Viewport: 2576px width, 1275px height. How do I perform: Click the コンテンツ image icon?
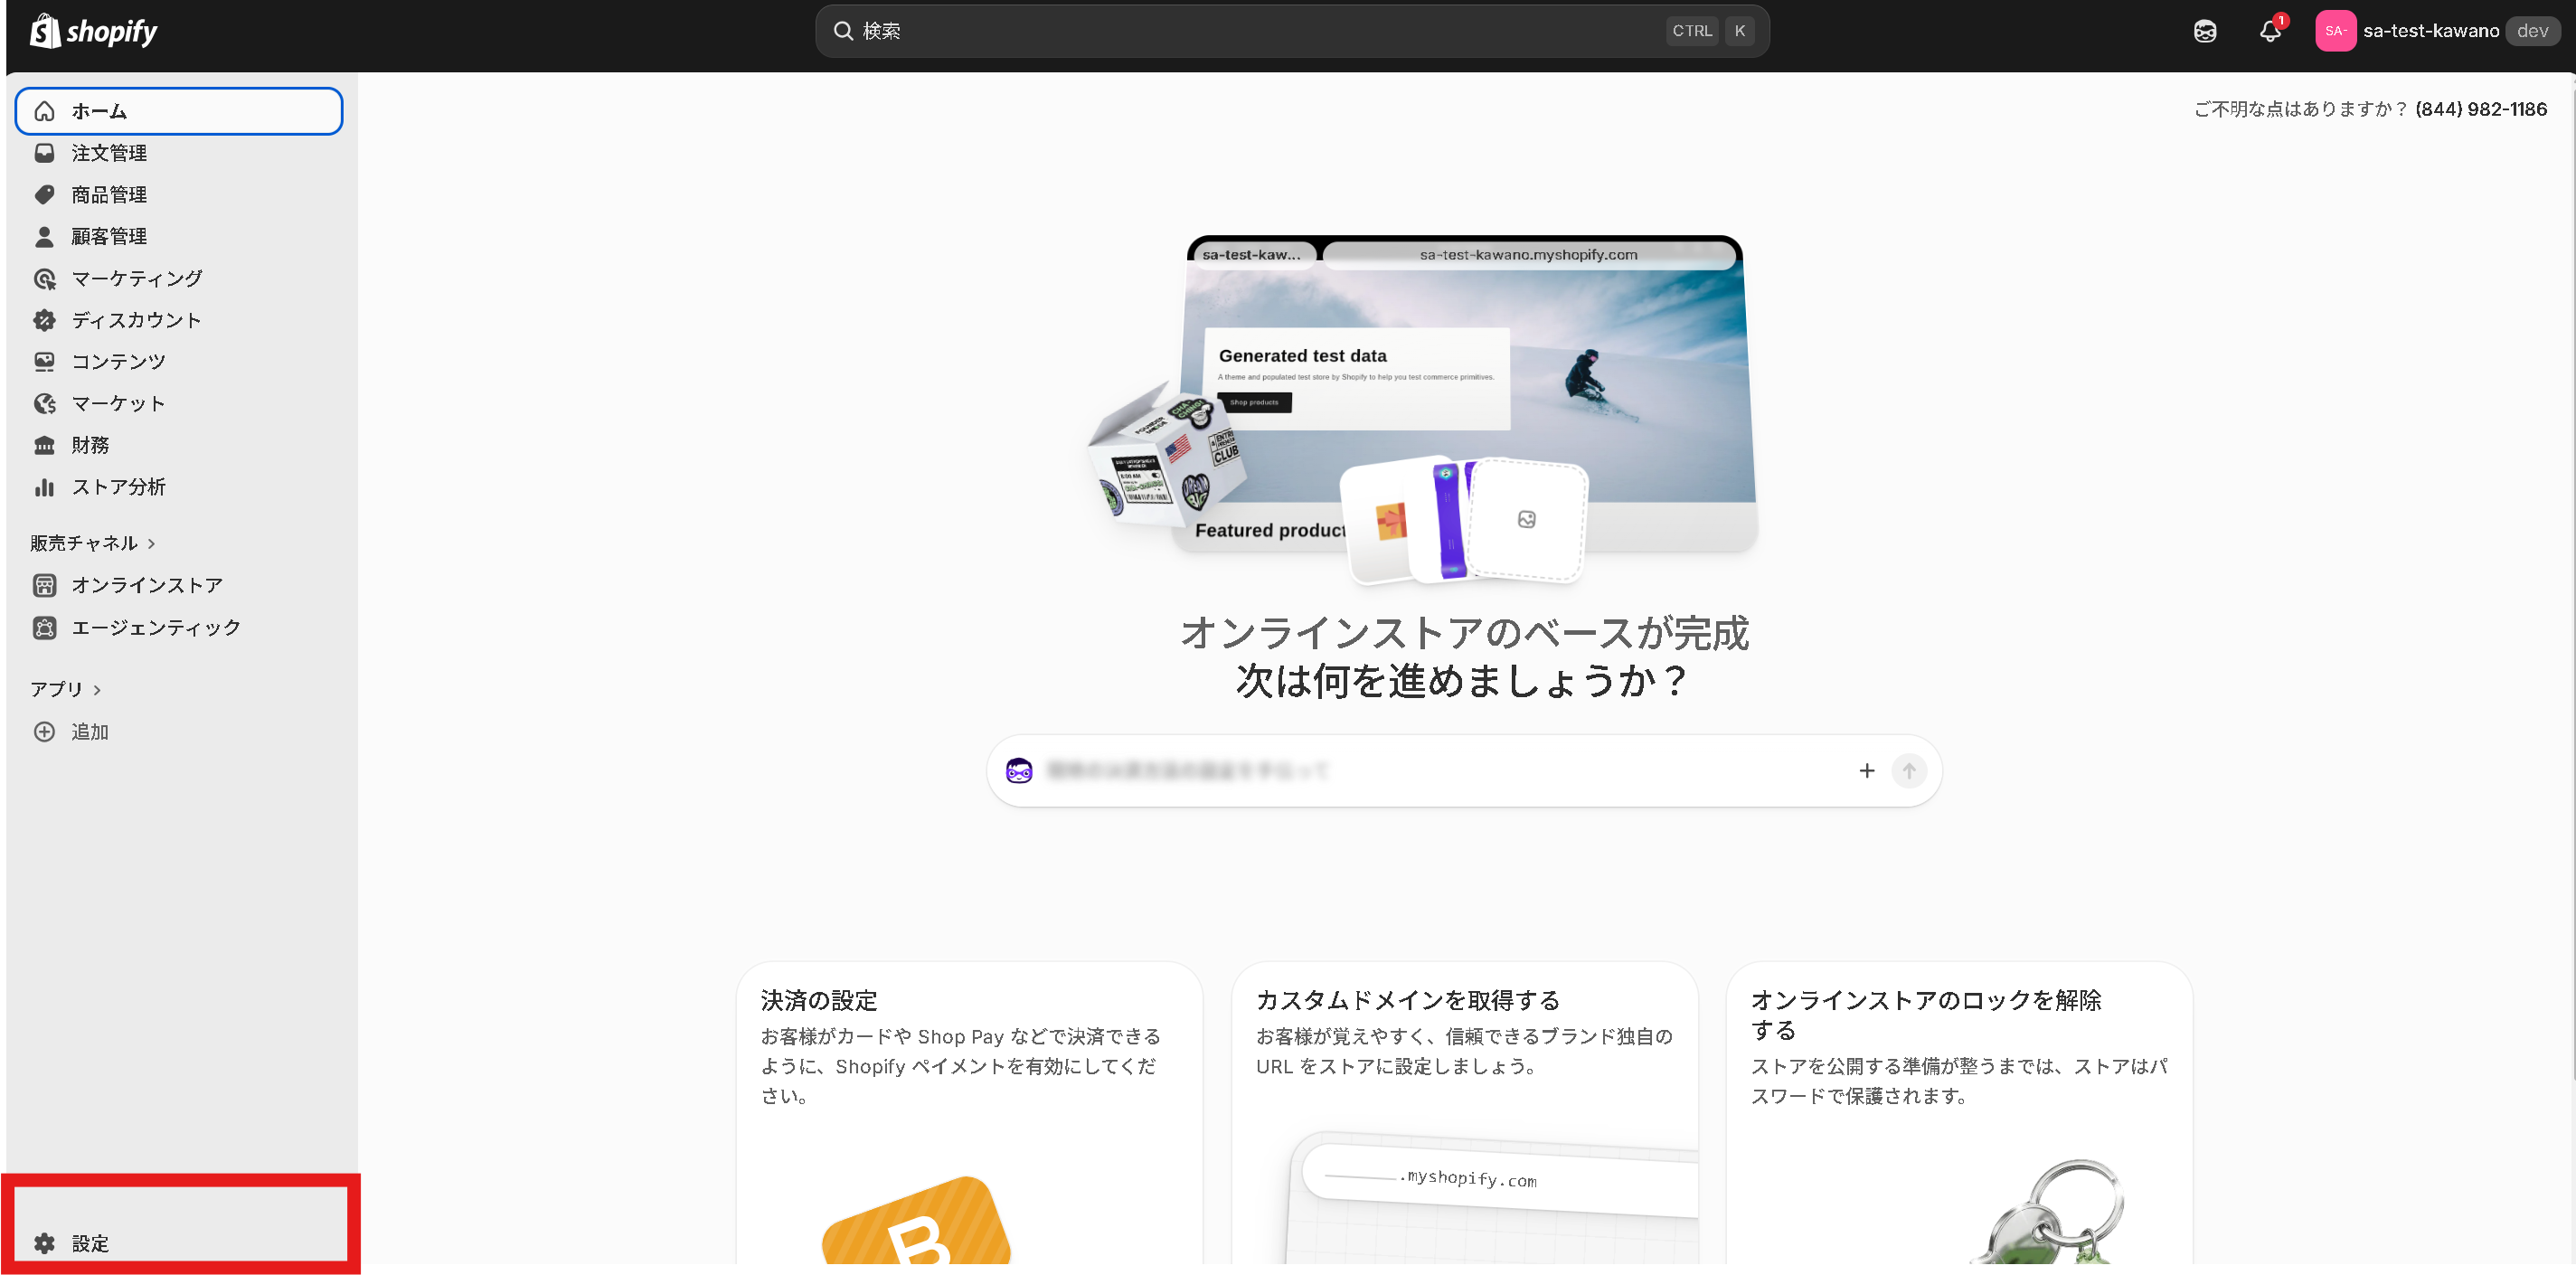[x=45, y=362]
